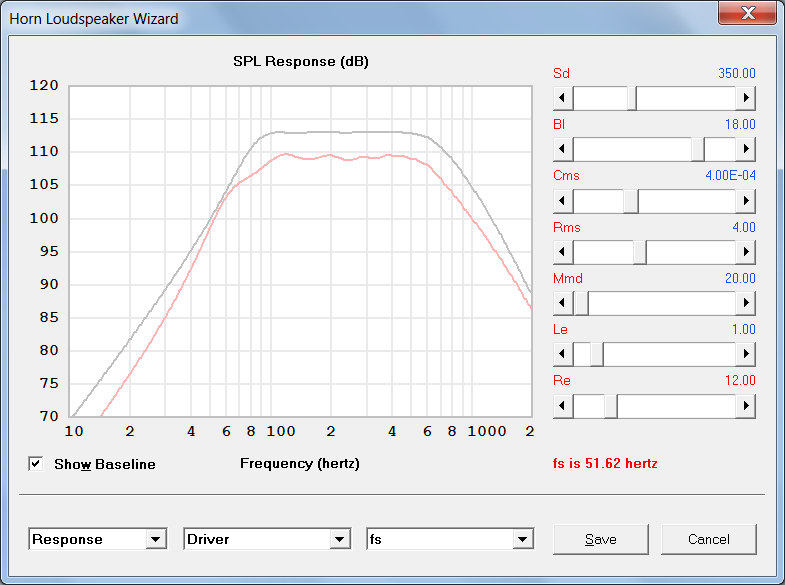Click the Le value 1.00
Viewport: 785px width, 585px height.
(x=744, y=329)
